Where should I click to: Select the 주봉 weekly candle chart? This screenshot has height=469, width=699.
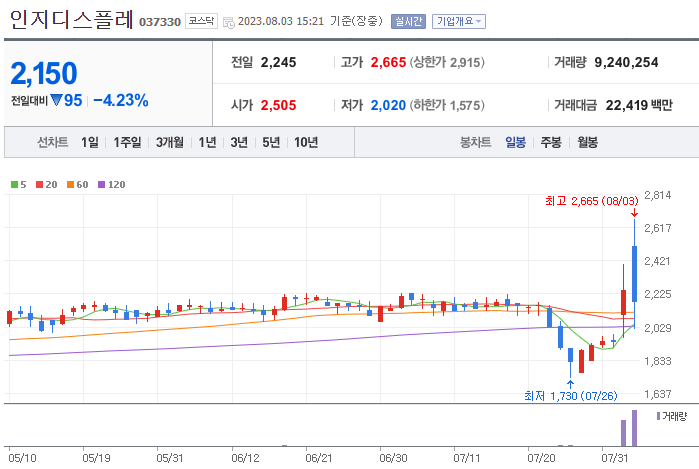(551, 142)
